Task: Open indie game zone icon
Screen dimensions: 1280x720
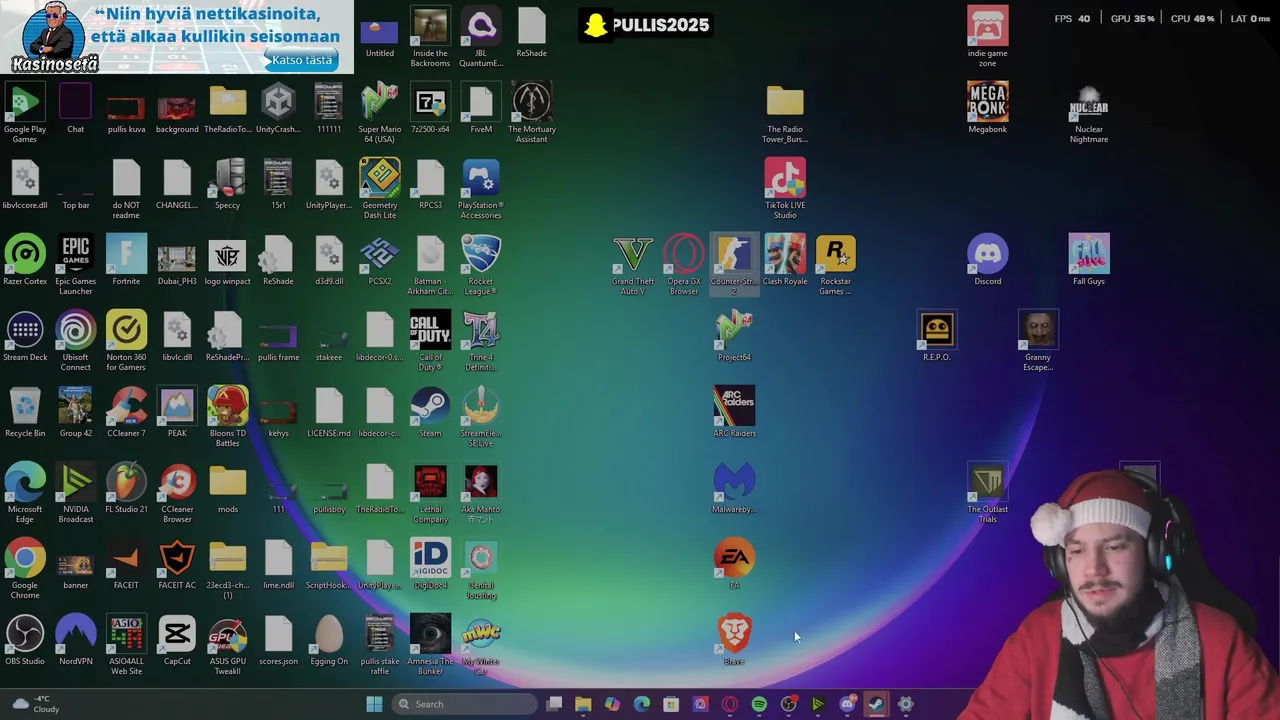Action: (x=988, y=36)
